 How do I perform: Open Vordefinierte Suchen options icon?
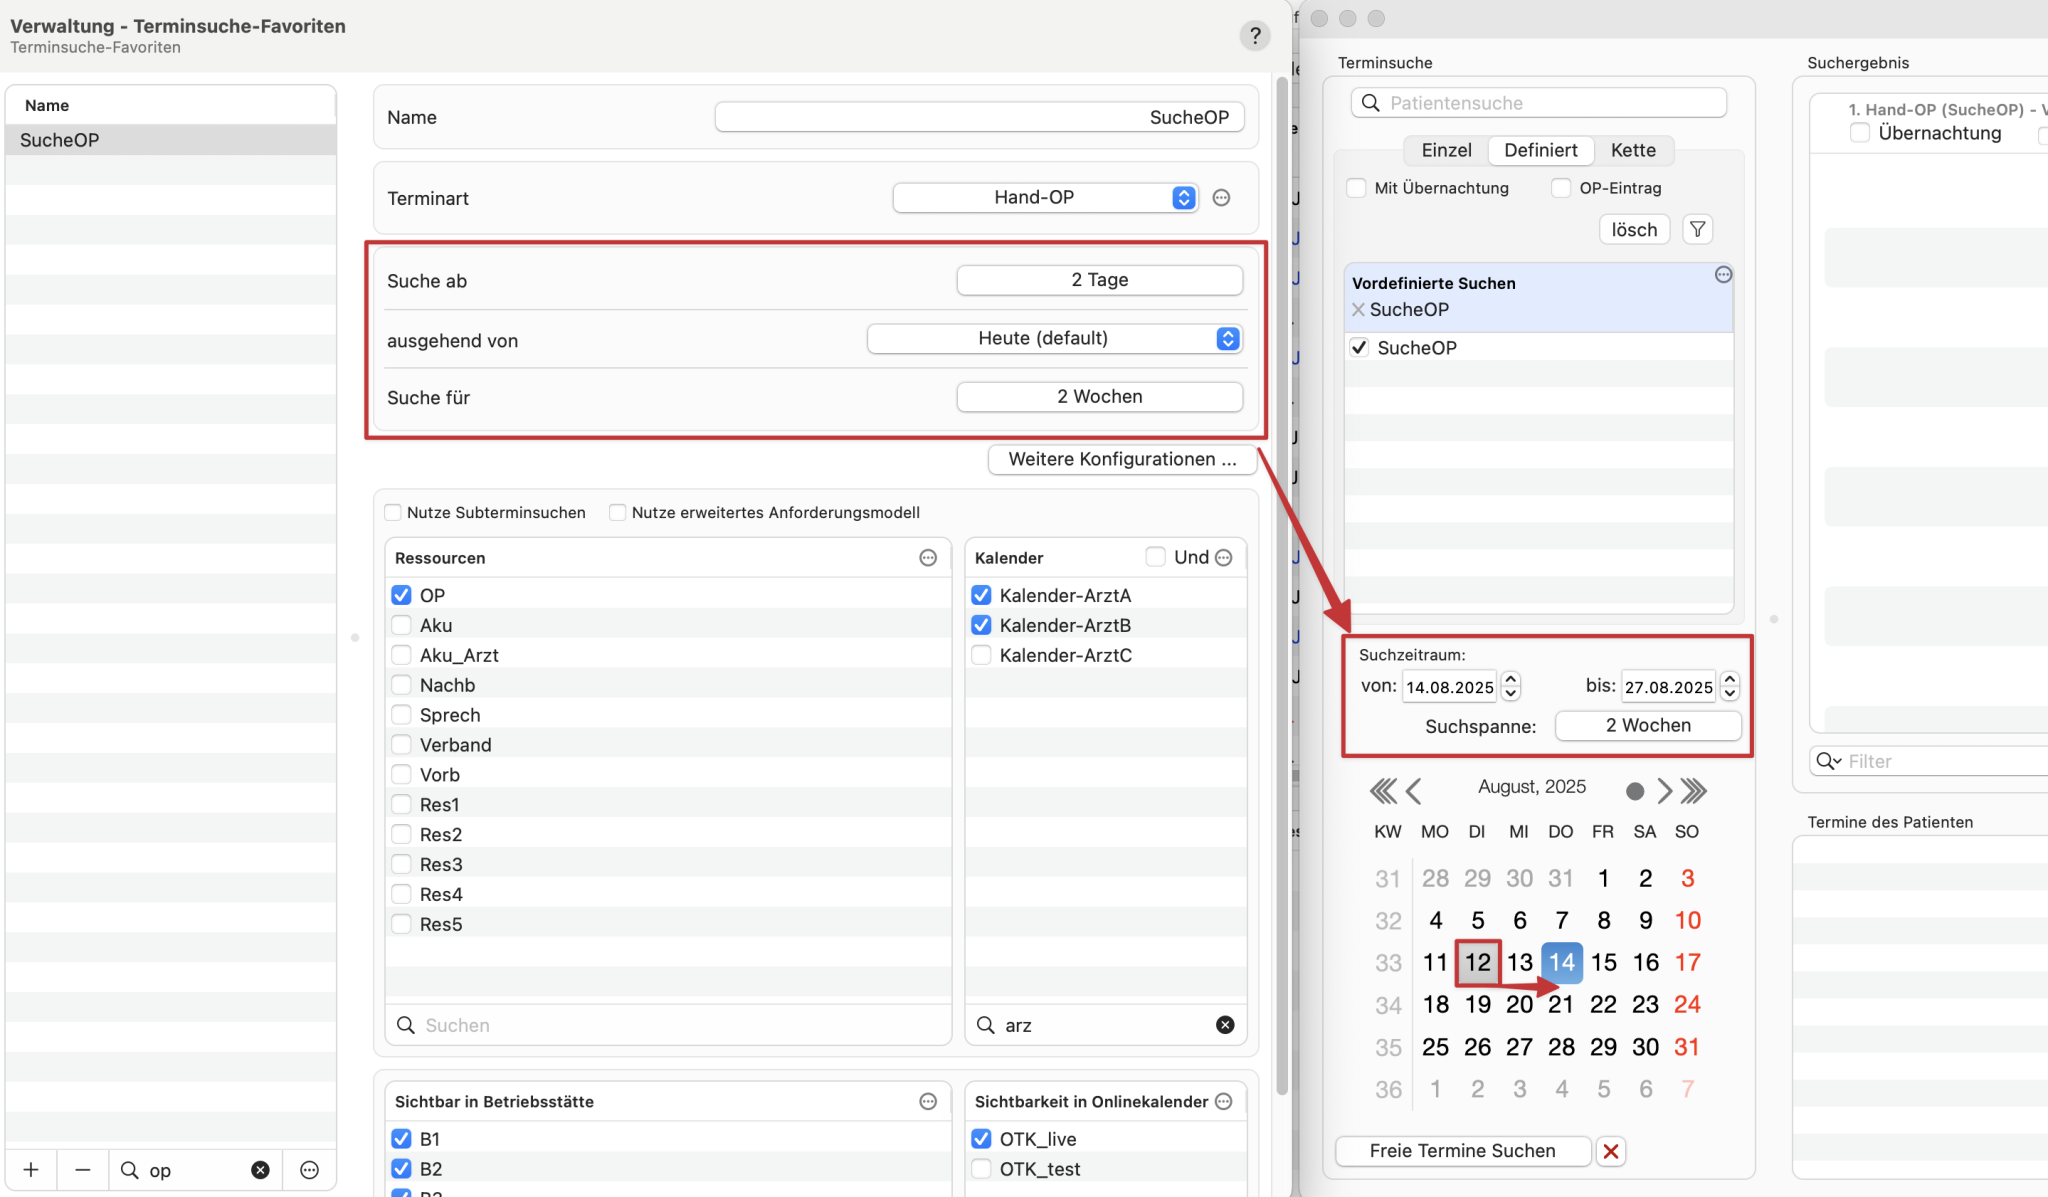pos(1723,275)
